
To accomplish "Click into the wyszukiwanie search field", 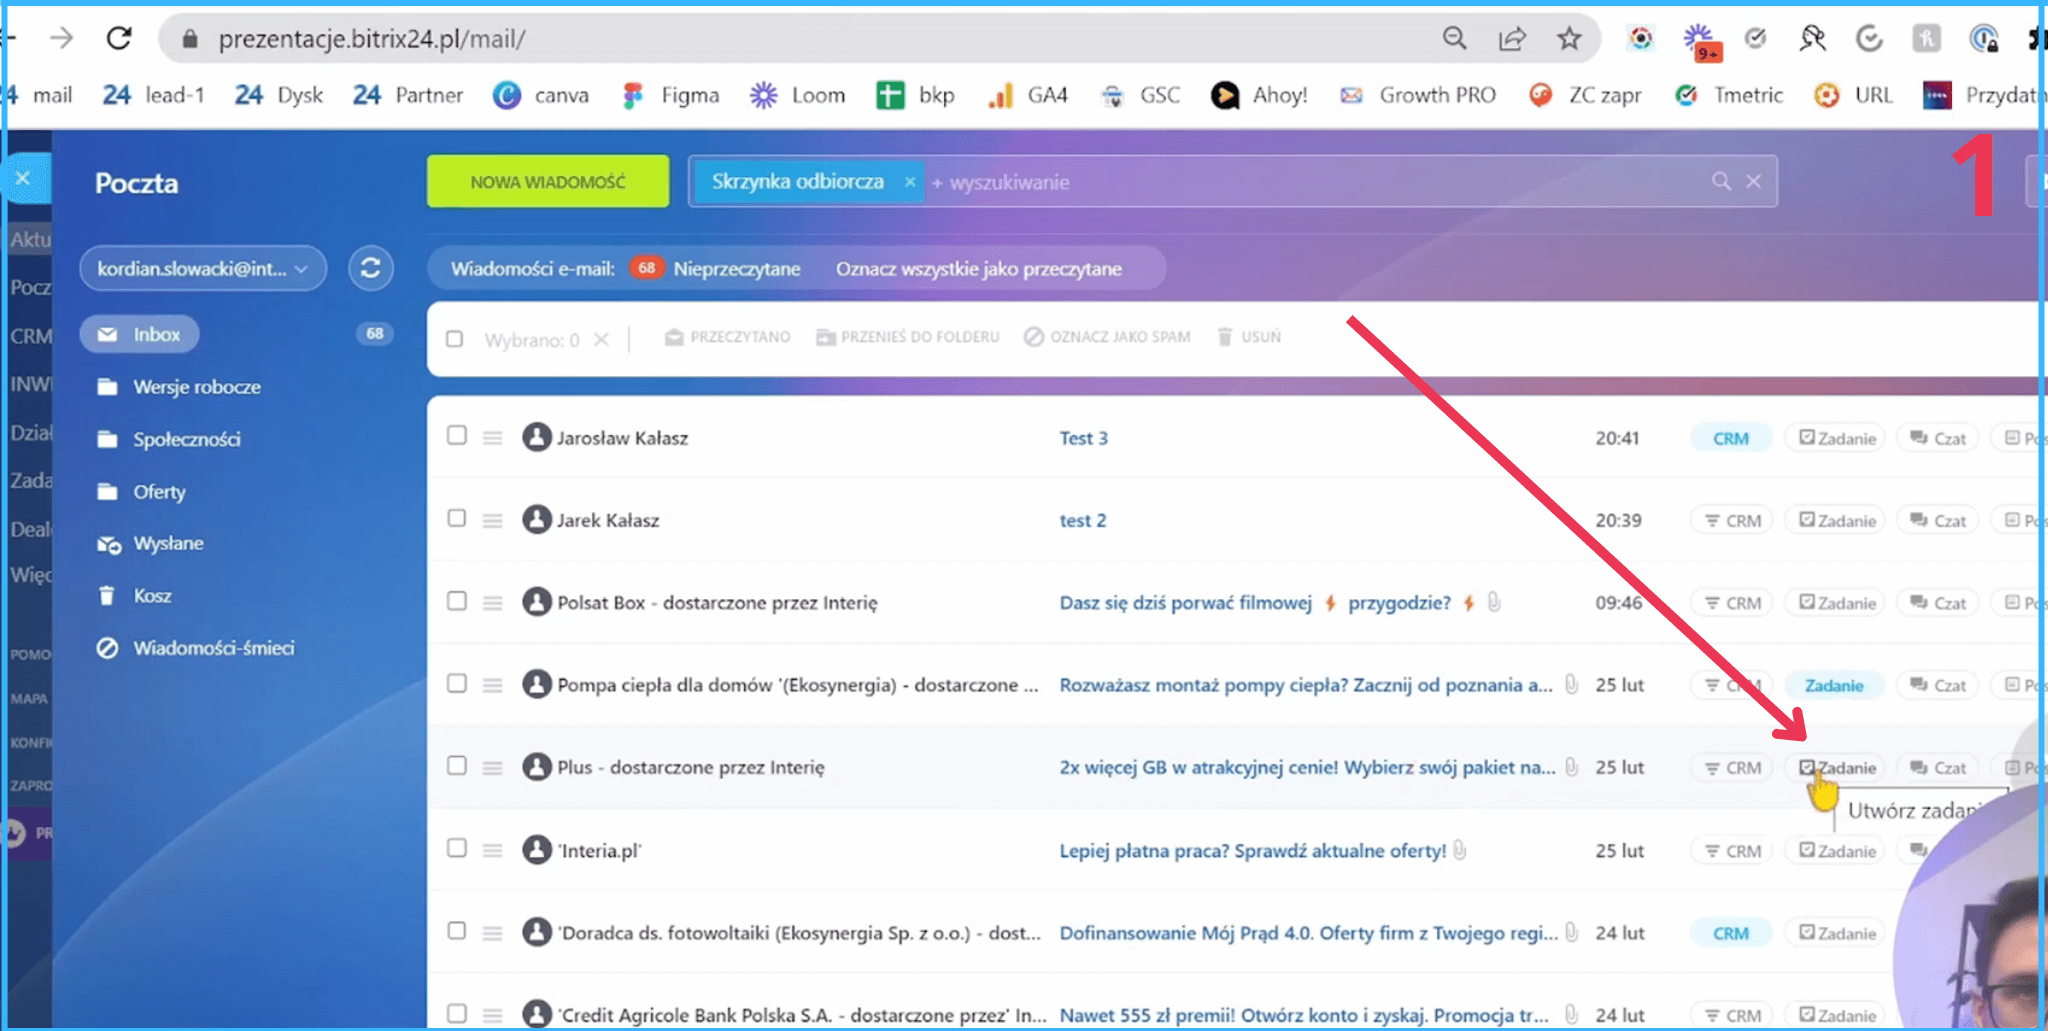I will [x=1300, y=182].
